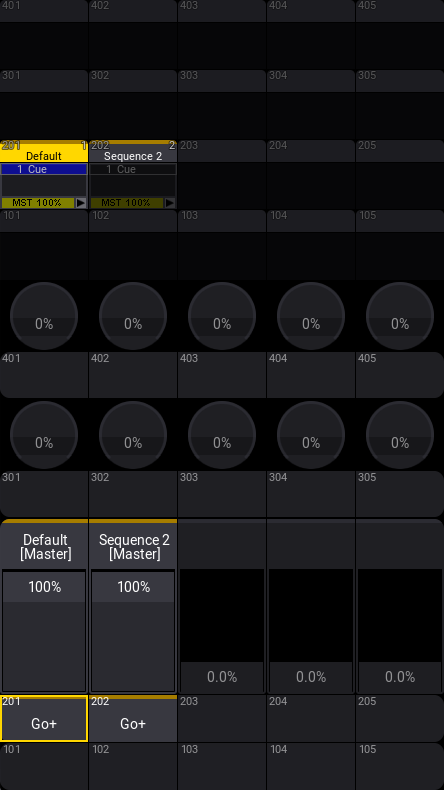Click the 1 Cue row under Sequence 2

(x=133, y=169)
